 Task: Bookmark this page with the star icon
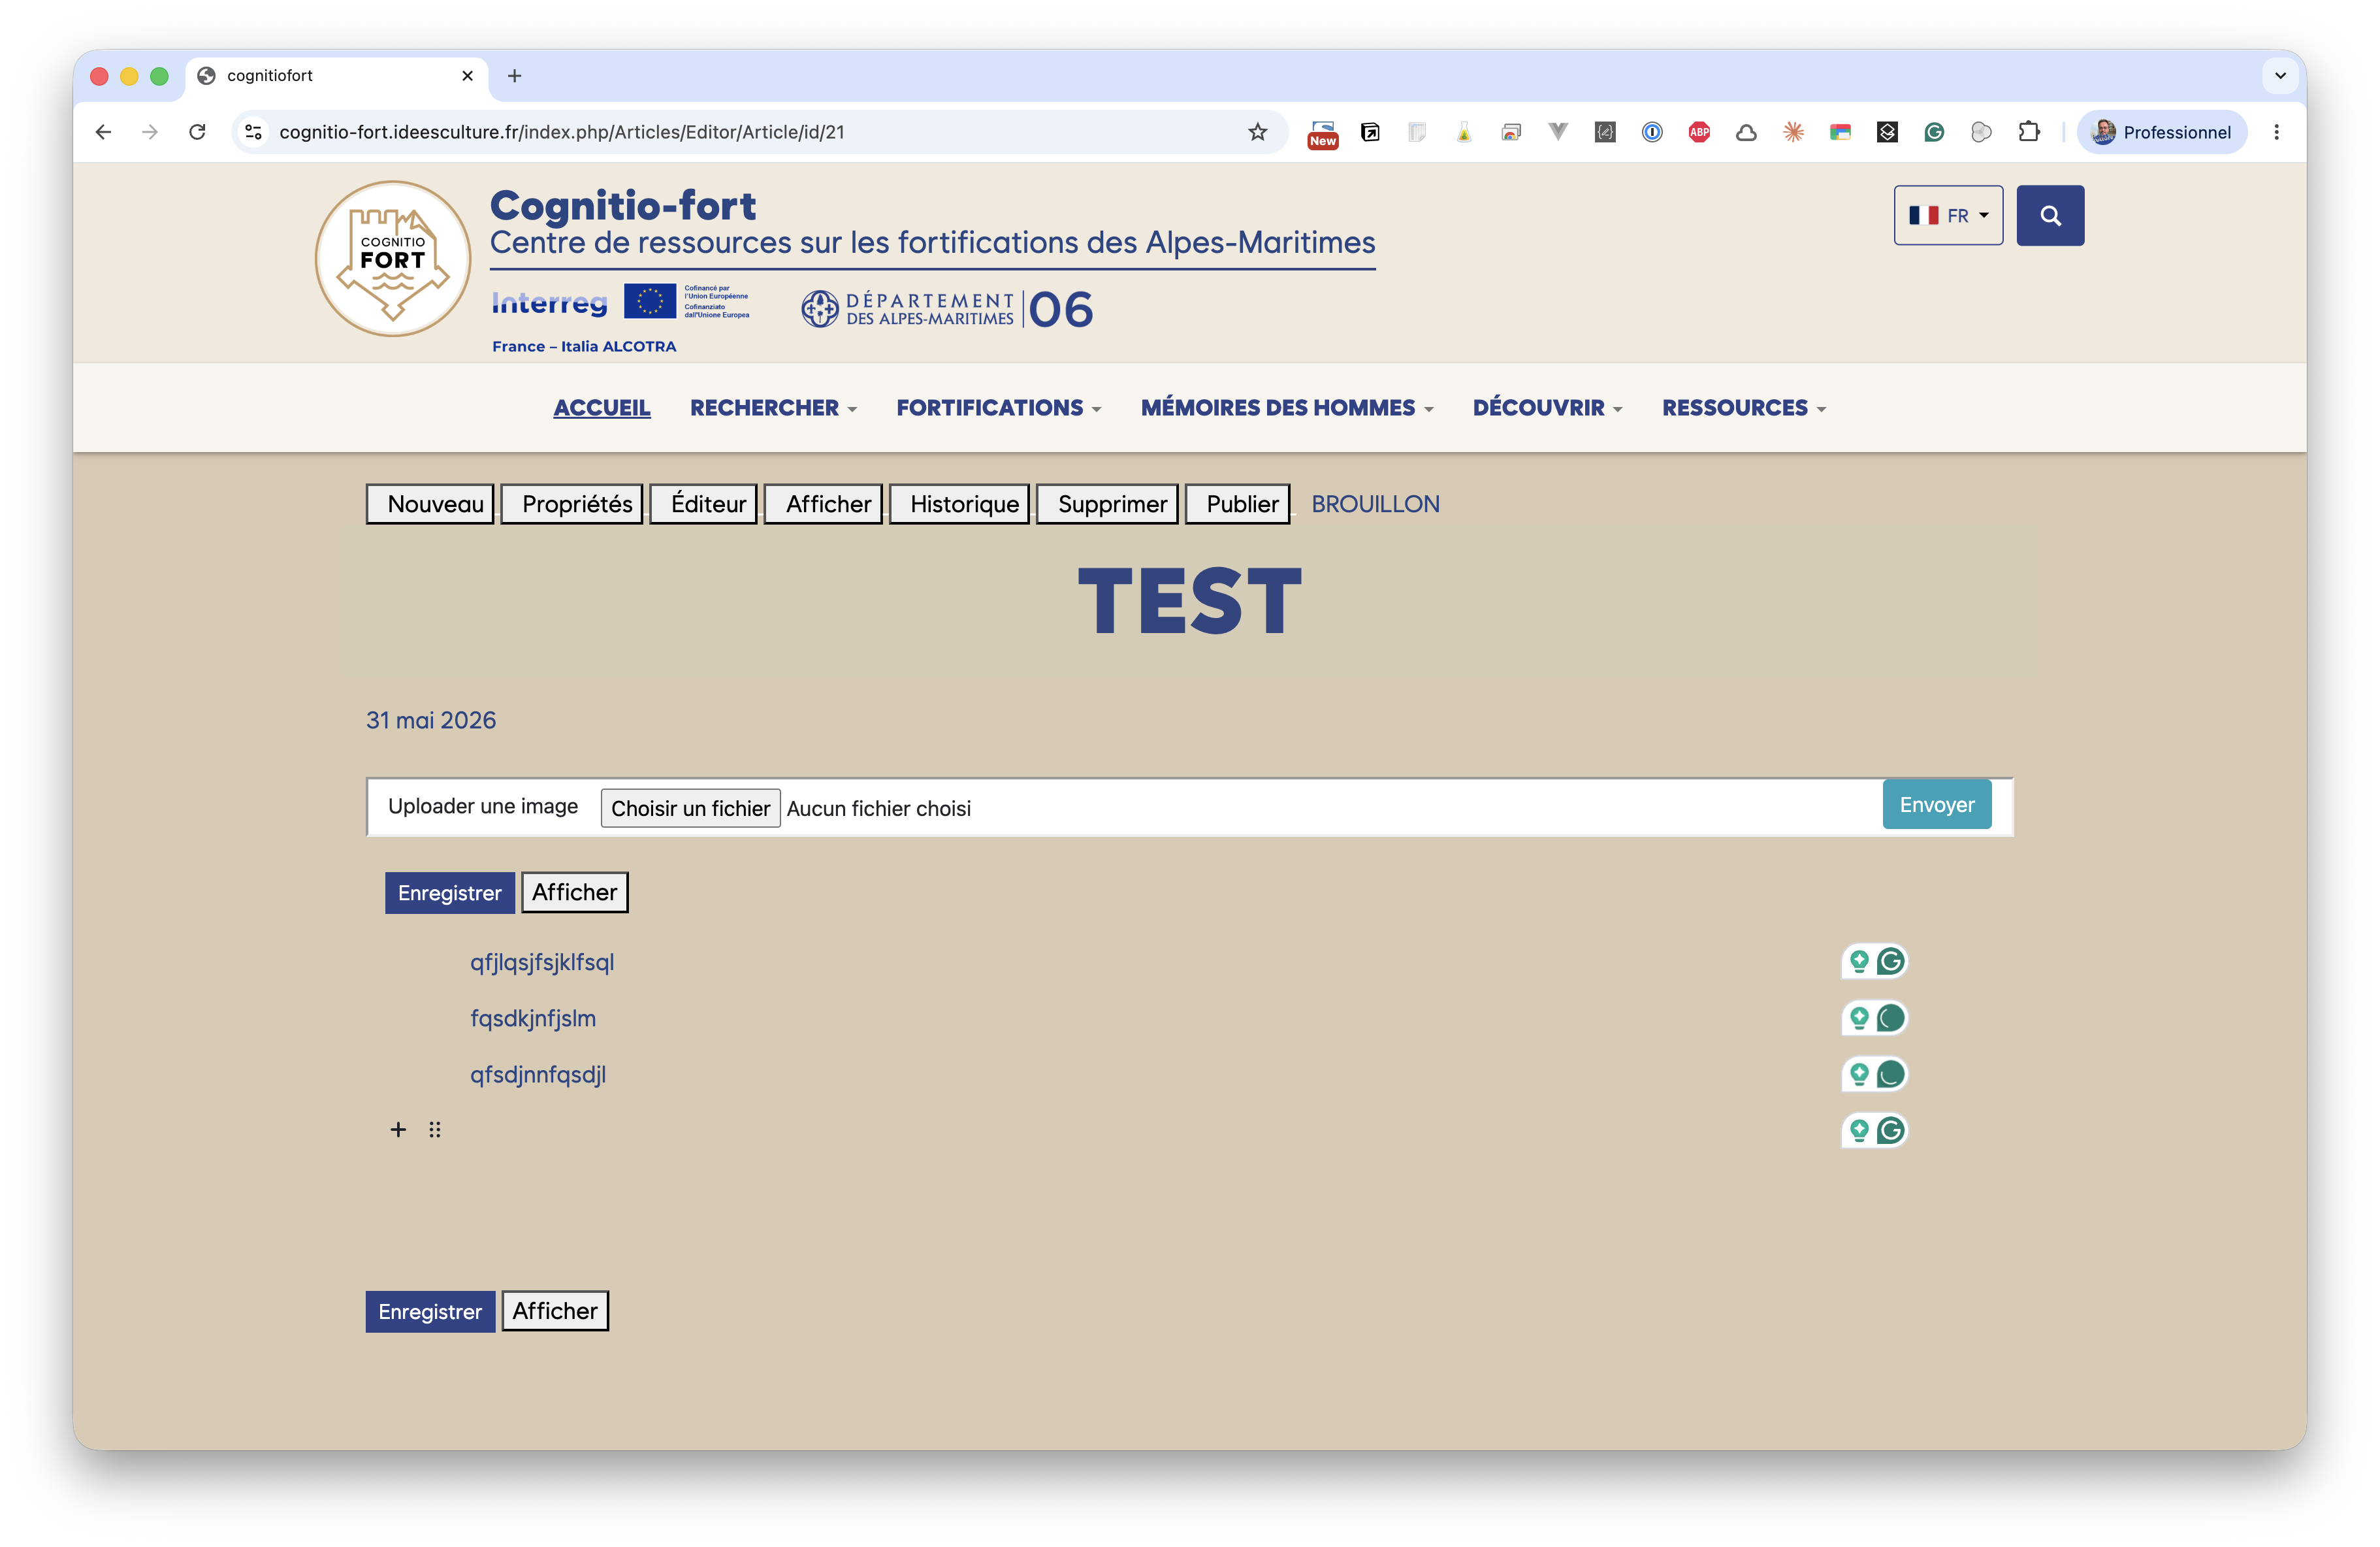1258,132
